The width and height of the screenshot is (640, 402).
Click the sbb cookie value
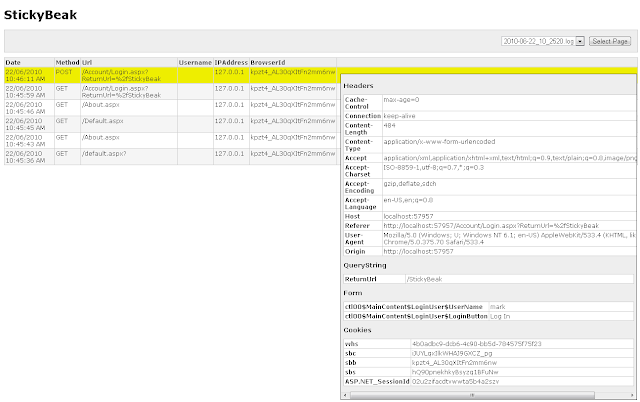click(x=454, y=362)
